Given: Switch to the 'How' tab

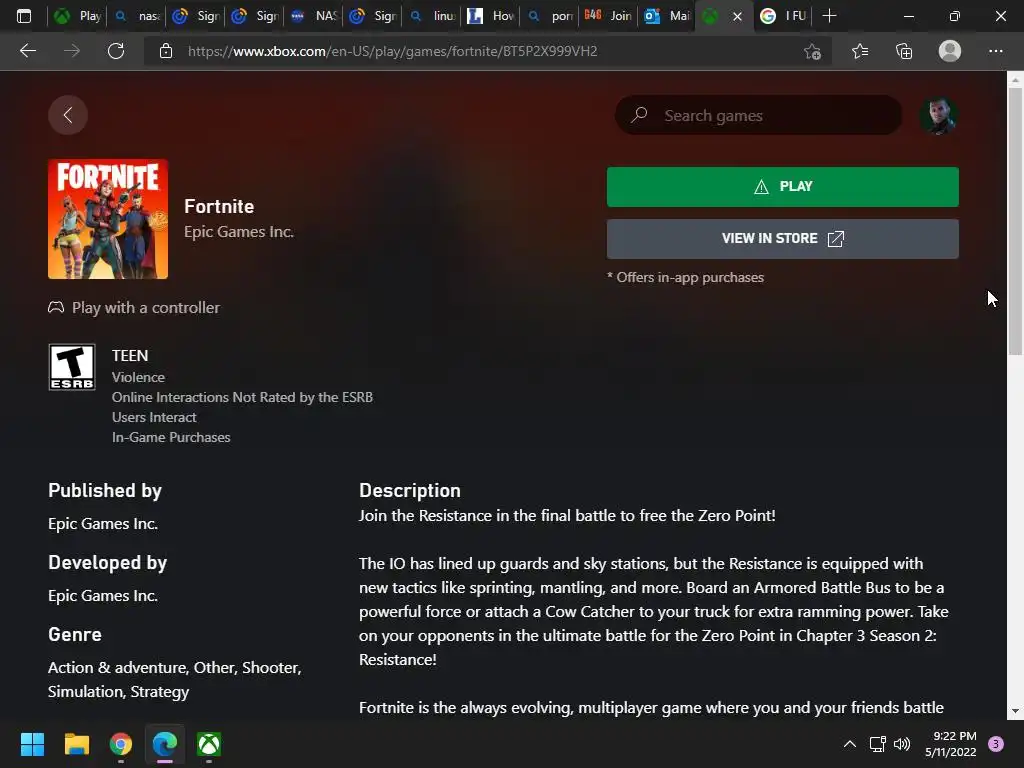Looking at the screenshot, I should pyautogui.click(x=490, y=16).
